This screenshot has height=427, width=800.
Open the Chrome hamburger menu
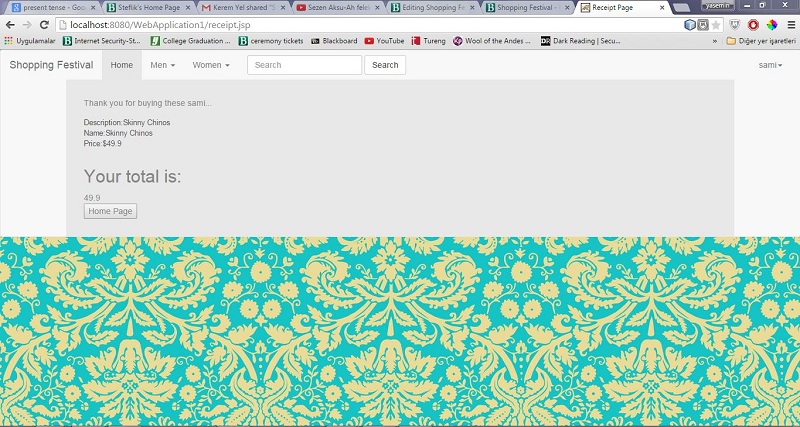click(788, 24)
